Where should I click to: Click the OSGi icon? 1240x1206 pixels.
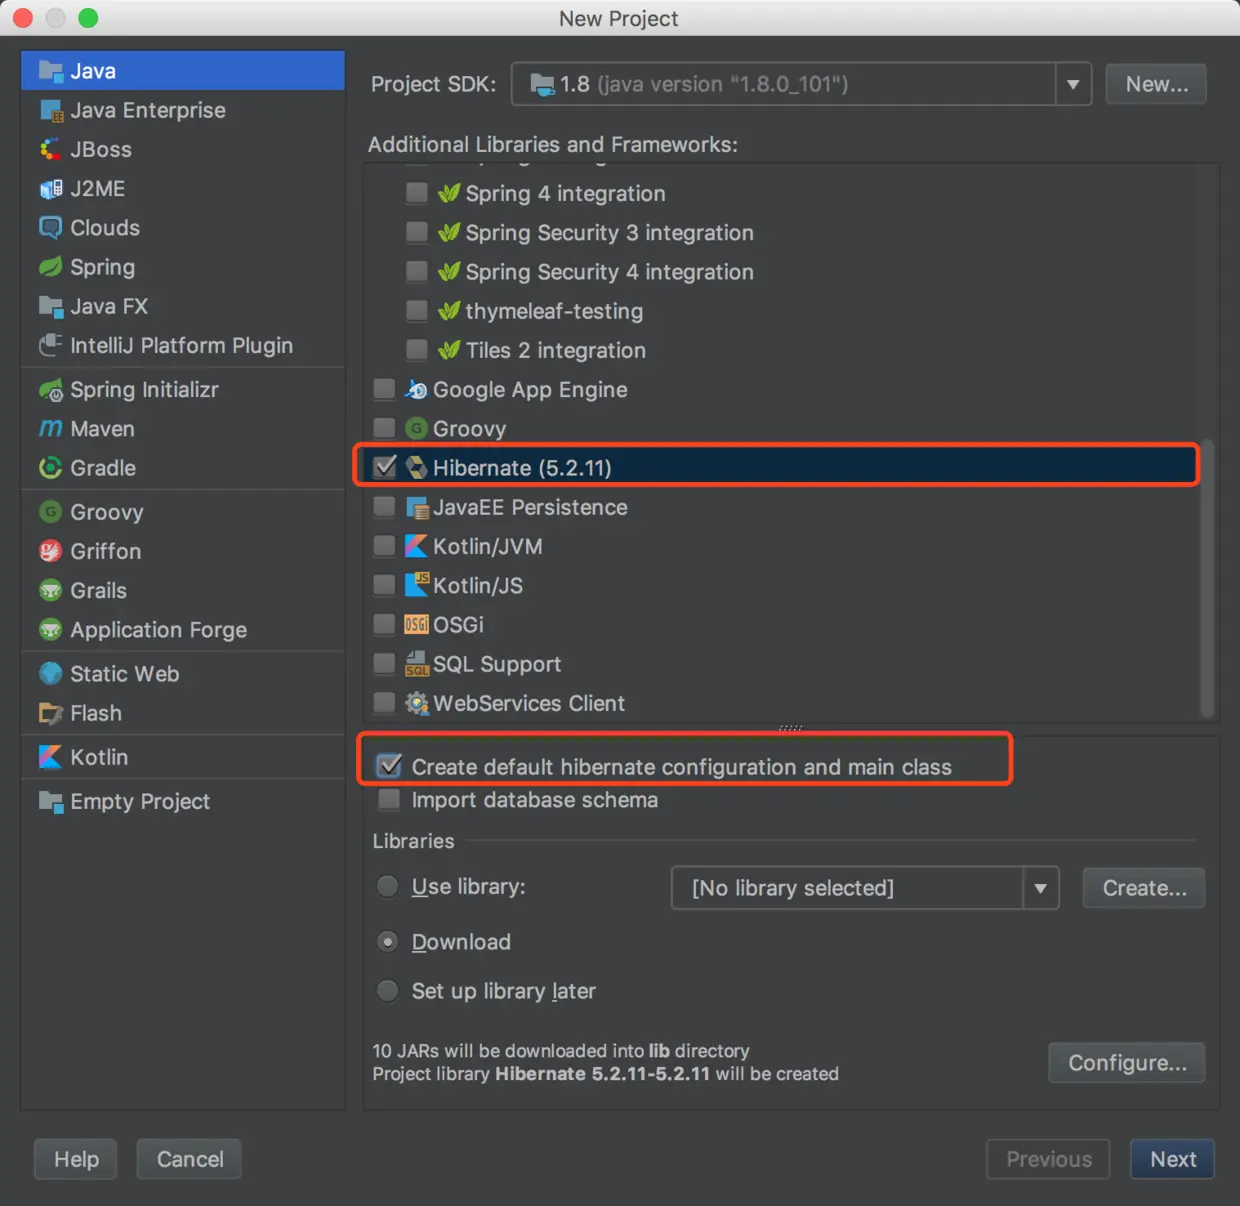tap(416, 624)
